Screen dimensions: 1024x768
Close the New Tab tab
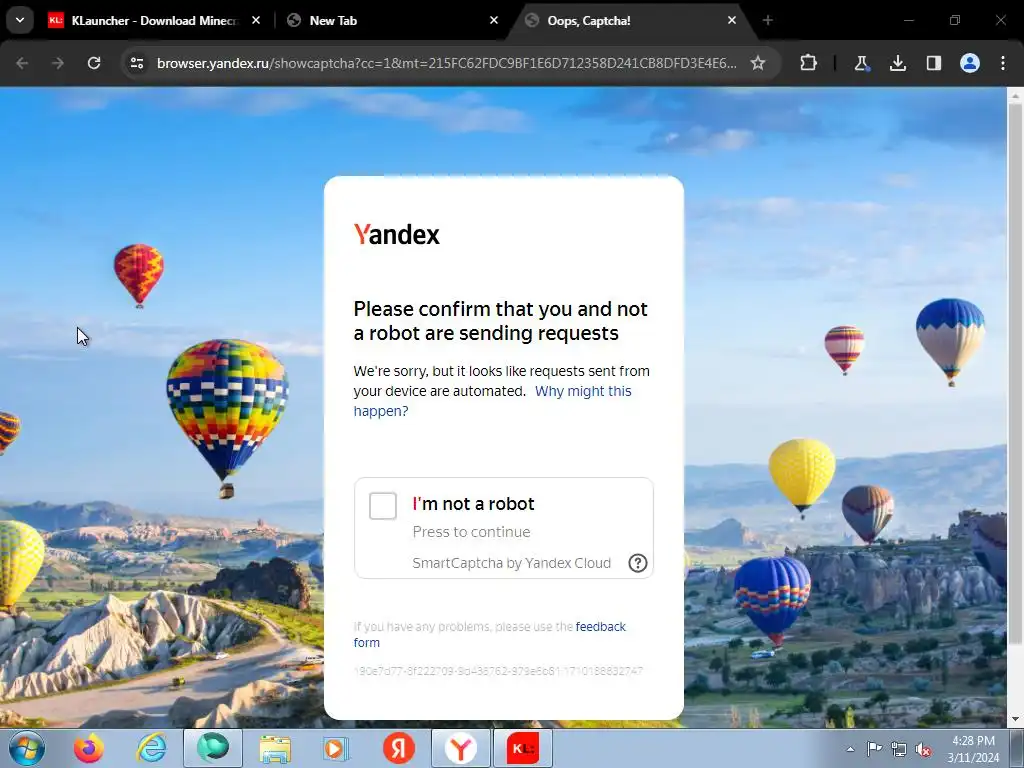(x=494, y=21)
